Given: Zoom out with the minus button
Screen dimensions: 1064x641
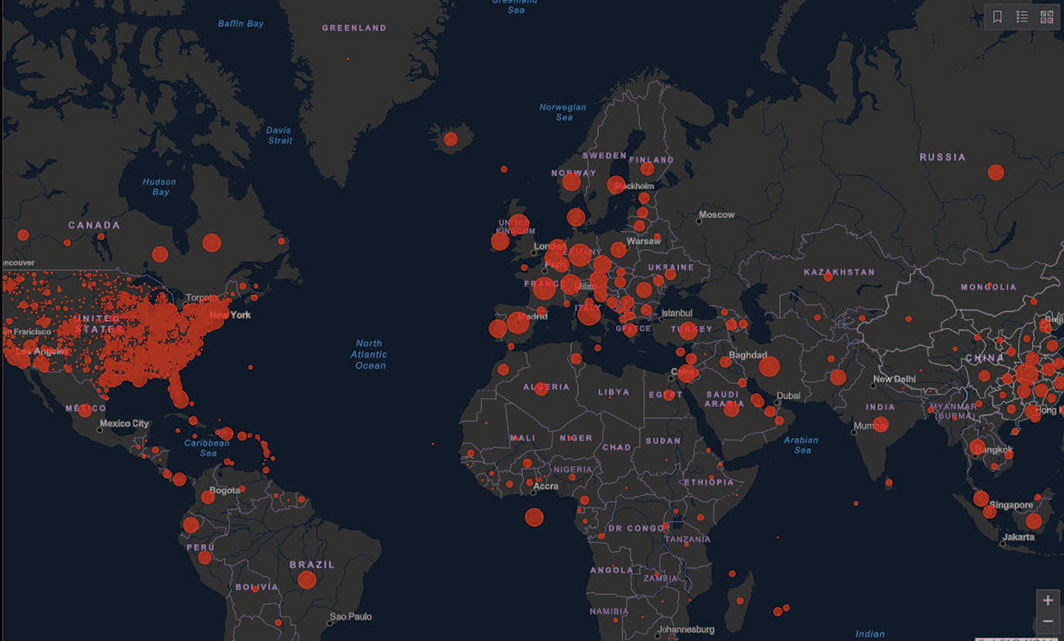Looking at the screenshot, I should point(1048,624).
